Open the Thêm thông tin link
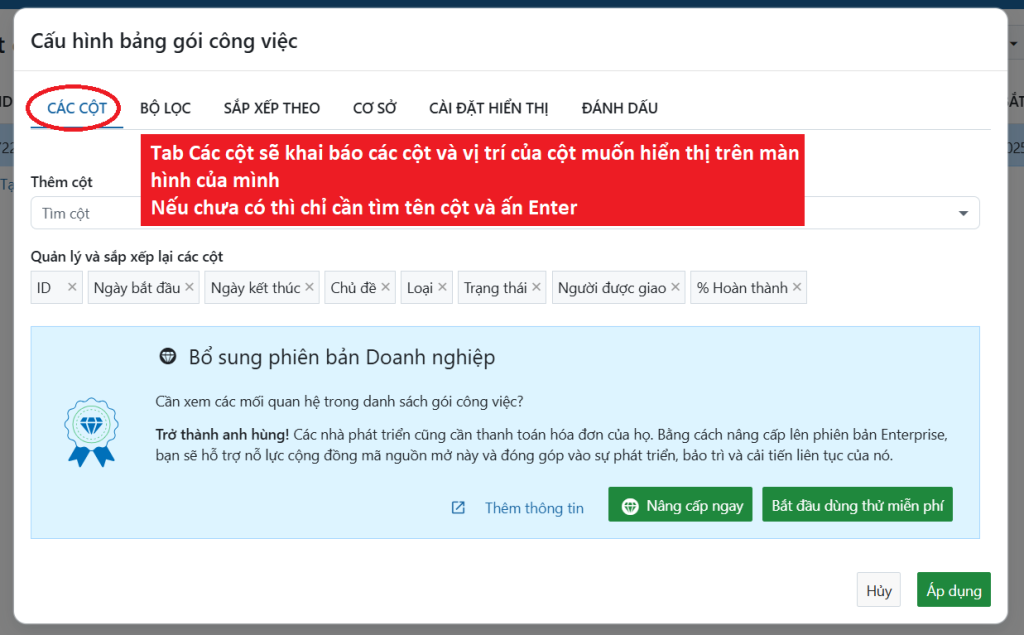 coord(533,508)
